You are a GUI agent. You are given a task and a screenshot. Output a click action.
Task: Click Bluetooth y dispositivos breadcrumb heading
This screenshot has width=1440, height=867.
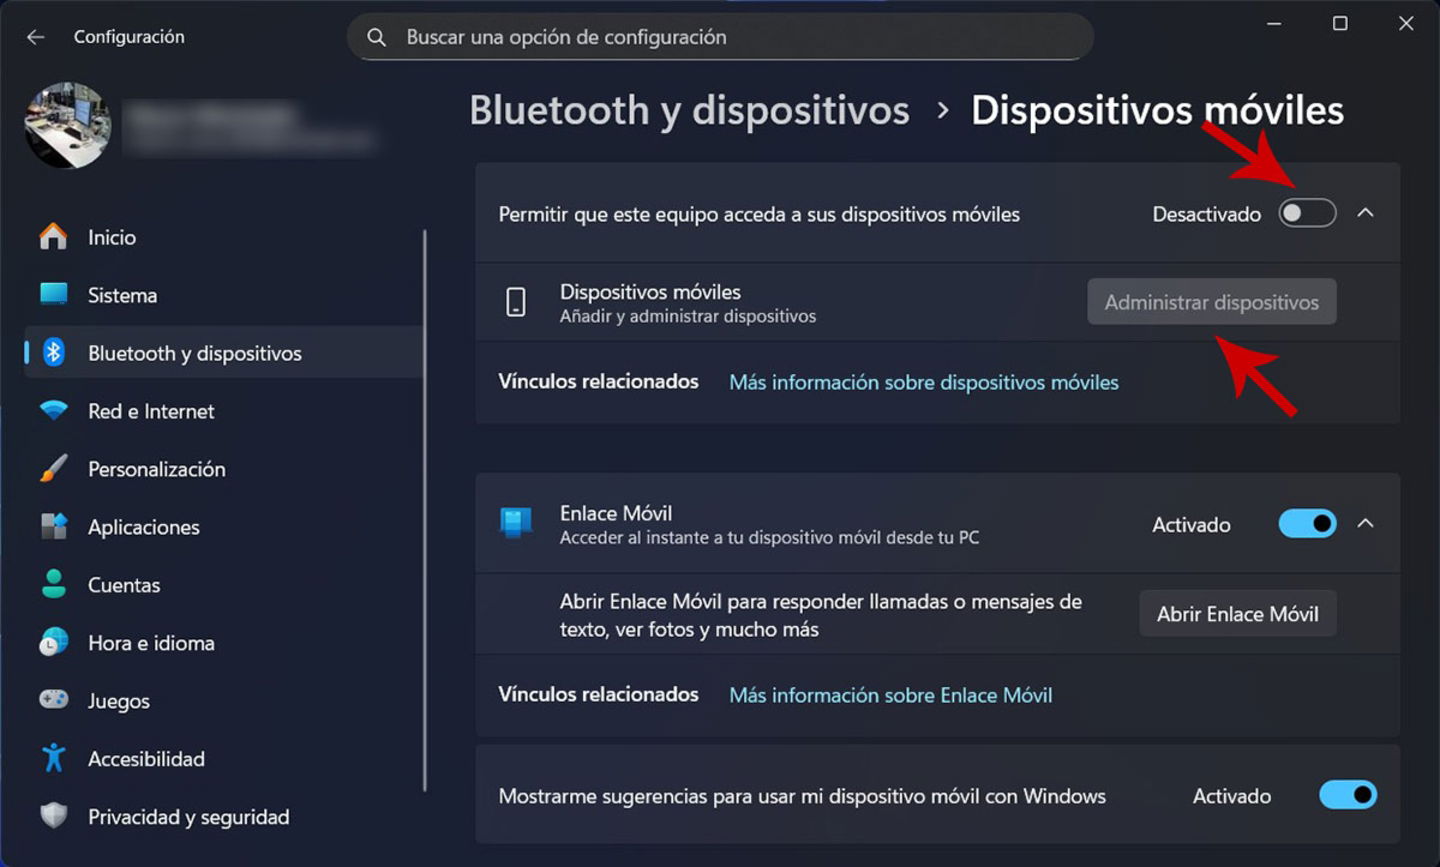pos(689,110)
